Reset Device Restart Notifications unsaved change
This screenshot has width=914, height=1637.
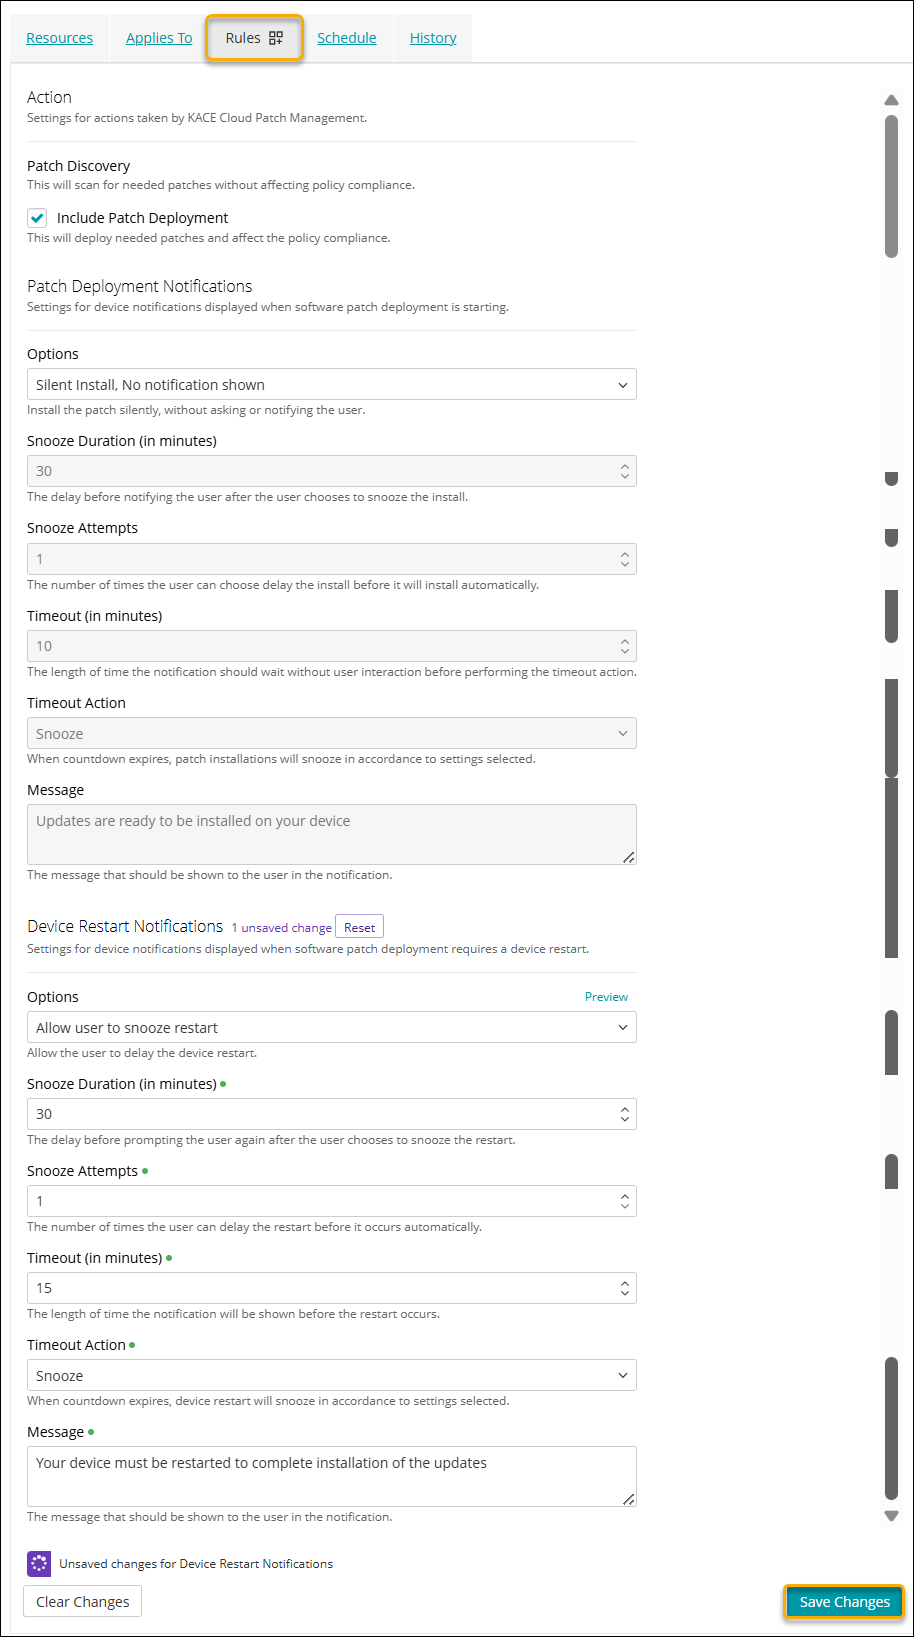coord(359,927)
